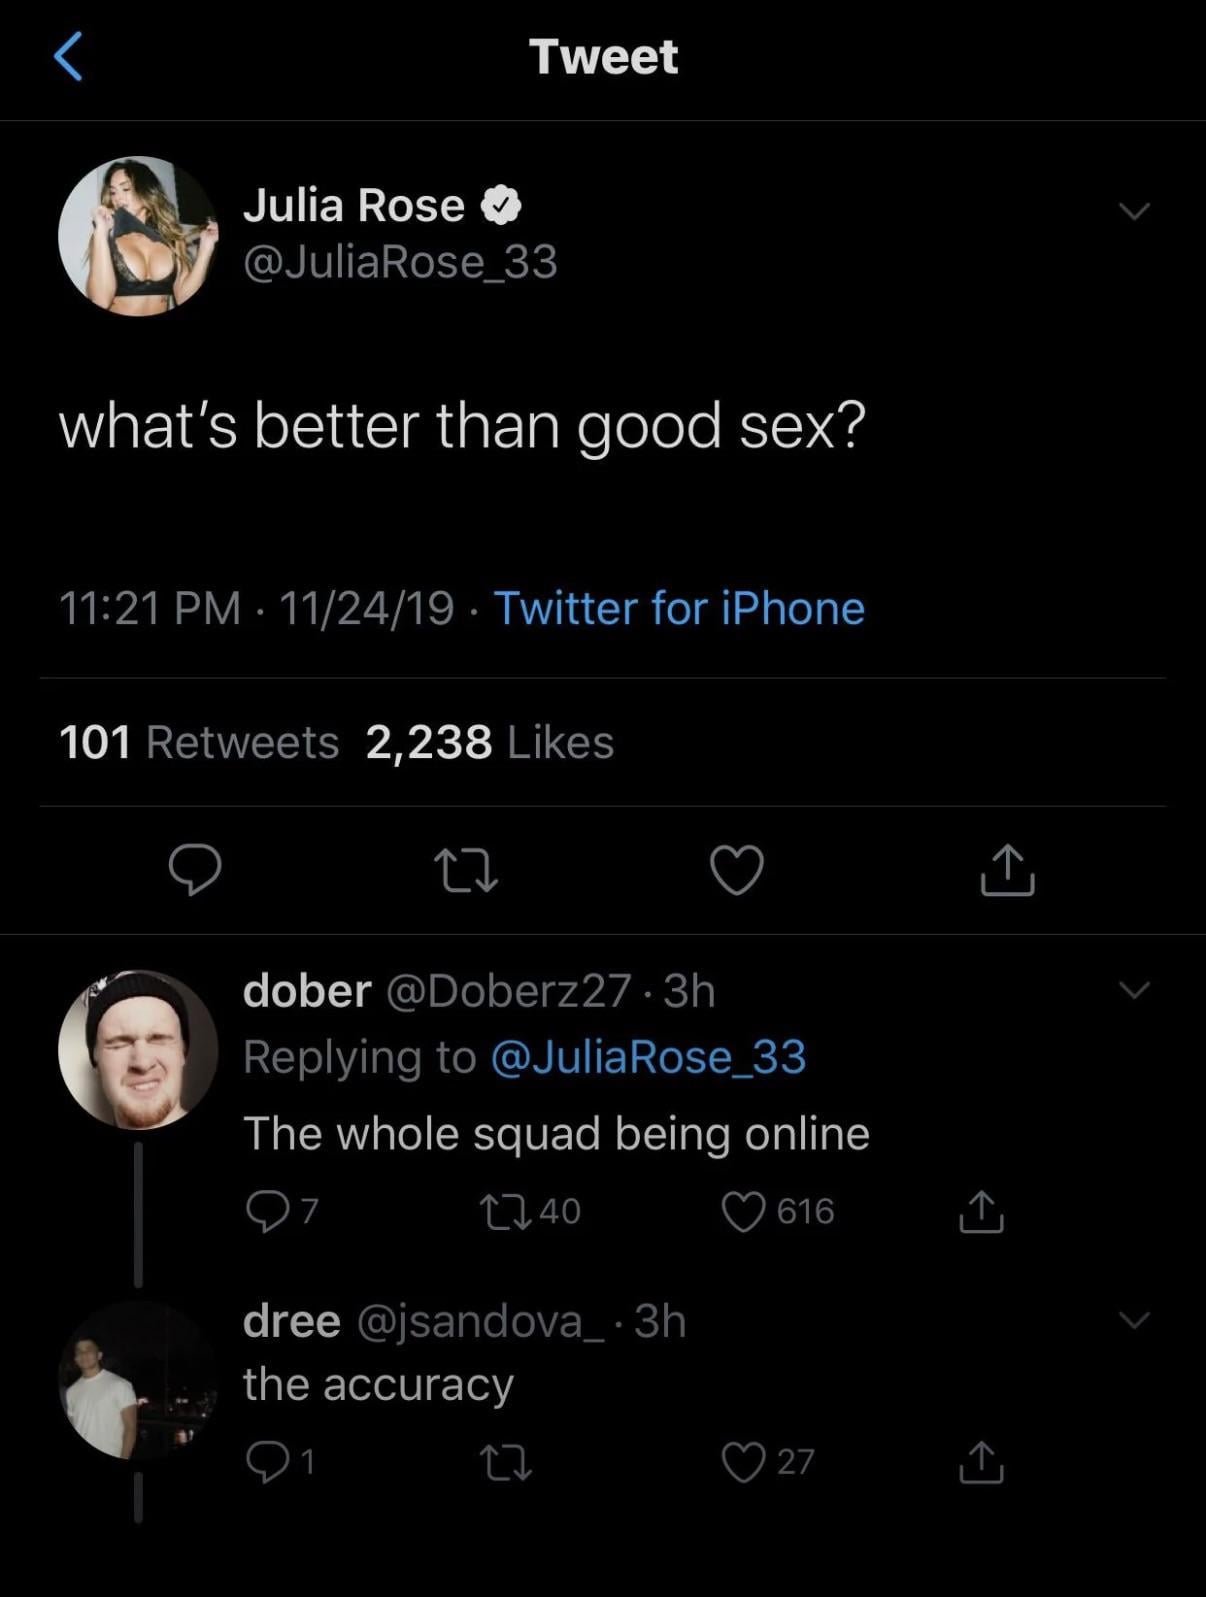View the 101 Retweets list
The height and width of the screenshot is (1597, 1206).
199,742
